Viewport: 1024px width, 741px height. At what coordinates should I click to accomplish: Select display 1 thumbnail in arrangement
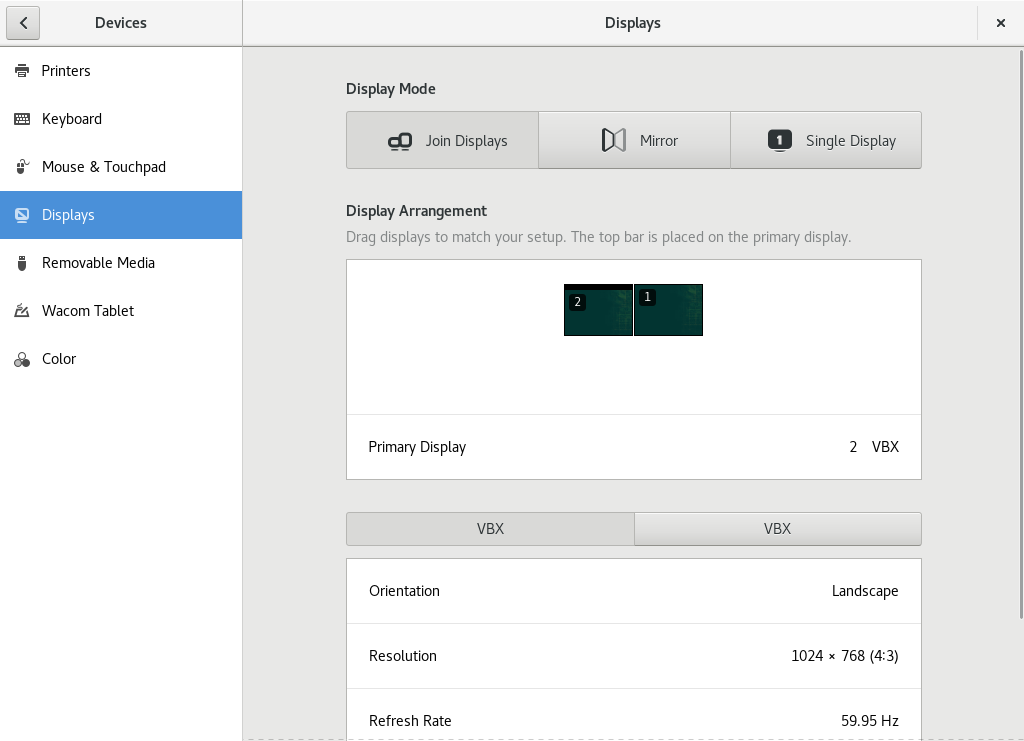(668, 311)
